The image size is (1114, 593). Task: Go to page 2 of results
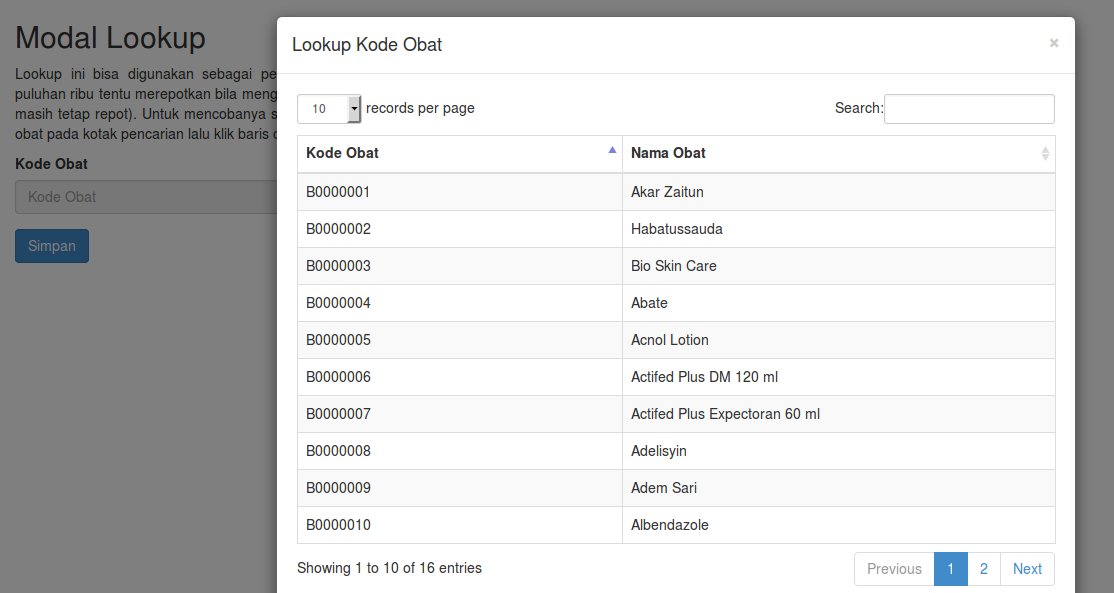point(984,569)
